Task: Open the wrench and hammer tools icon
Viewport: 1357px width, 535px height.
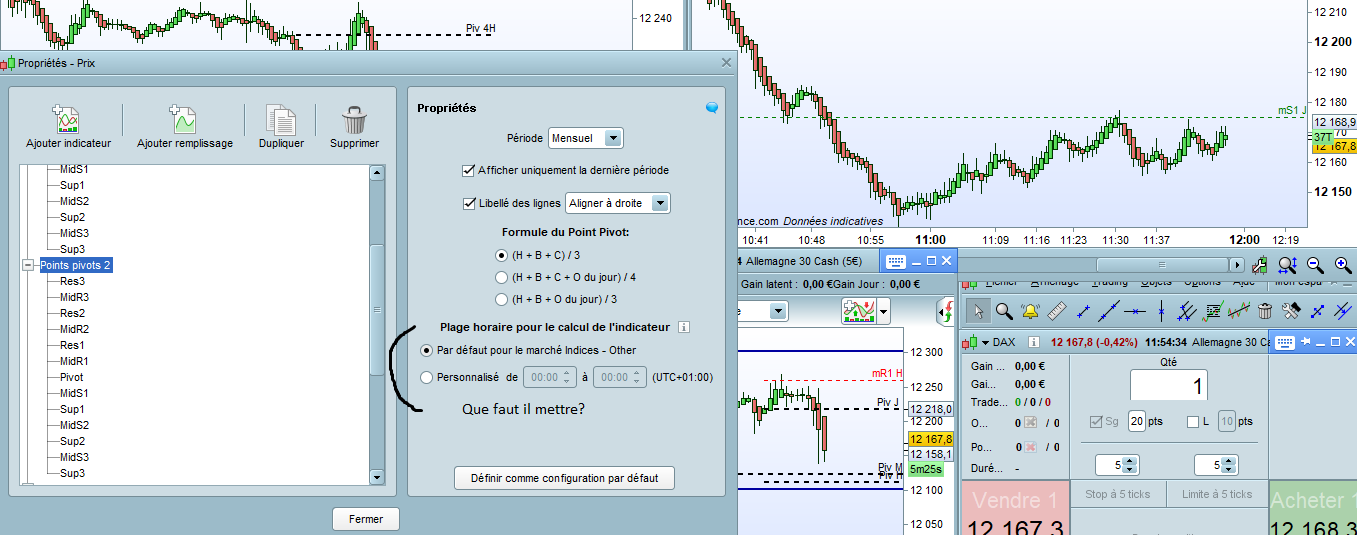Action: 1290,311
